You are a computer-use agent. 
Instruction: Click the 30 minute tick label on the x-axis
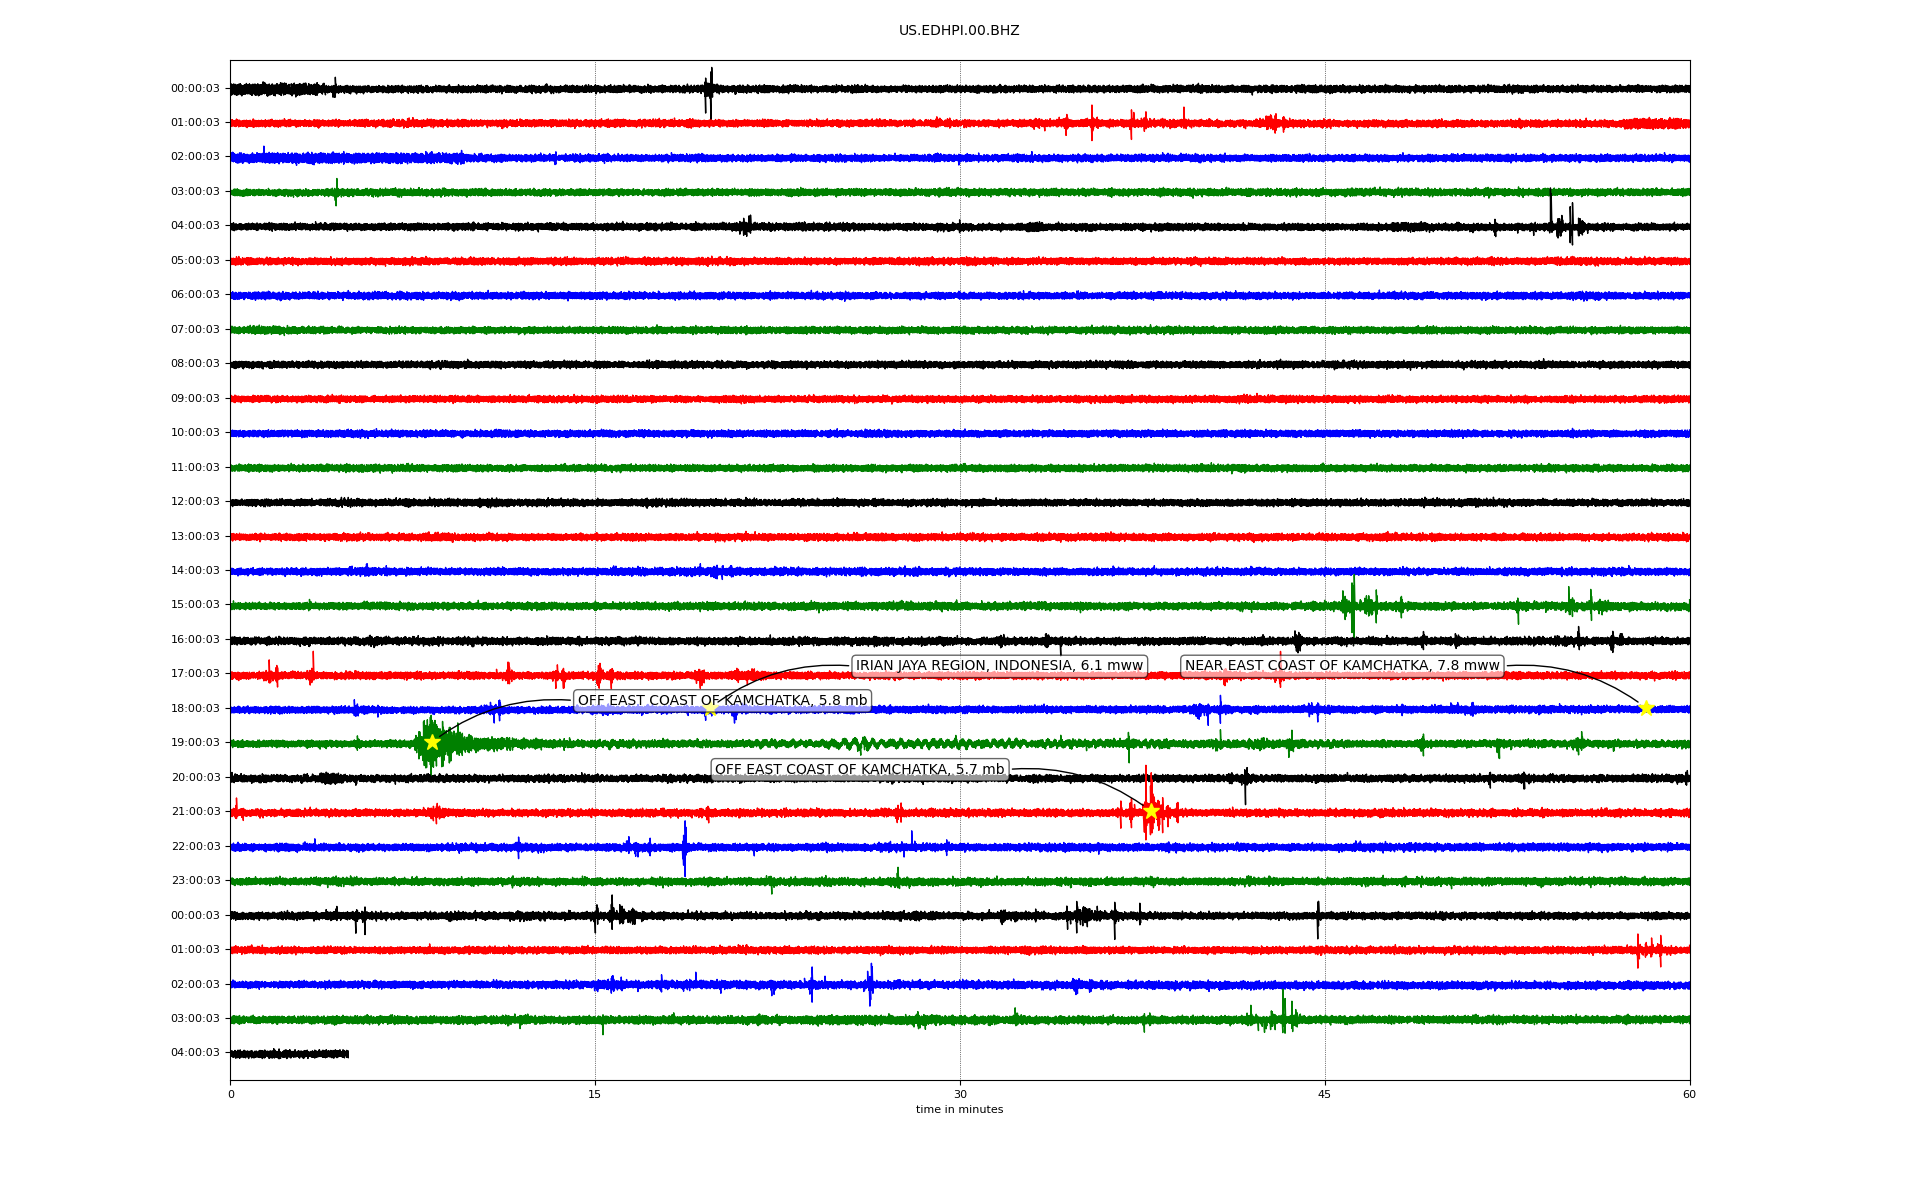tap(960, 1094)
